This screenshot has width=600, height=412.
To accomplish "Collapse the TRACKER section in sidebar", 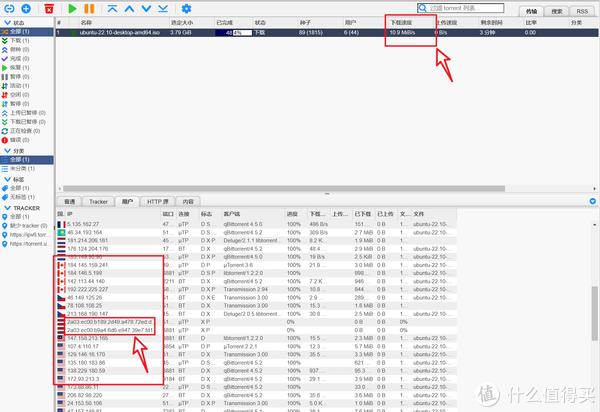I will (x=7, y=208).
